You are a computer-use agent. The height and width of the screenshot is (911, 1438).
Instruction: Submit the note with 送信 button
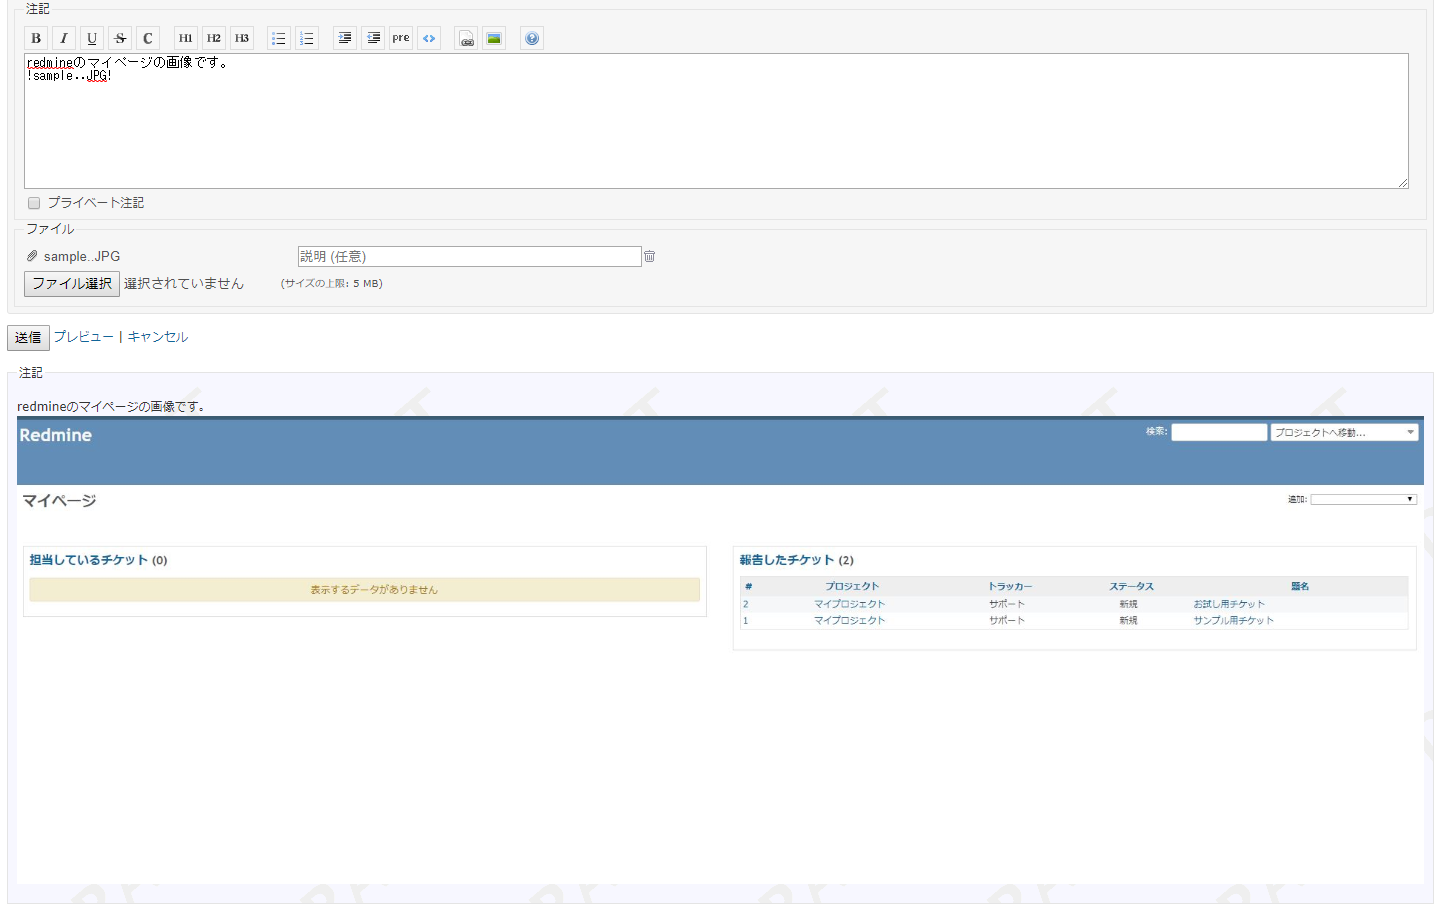point(27,337)
